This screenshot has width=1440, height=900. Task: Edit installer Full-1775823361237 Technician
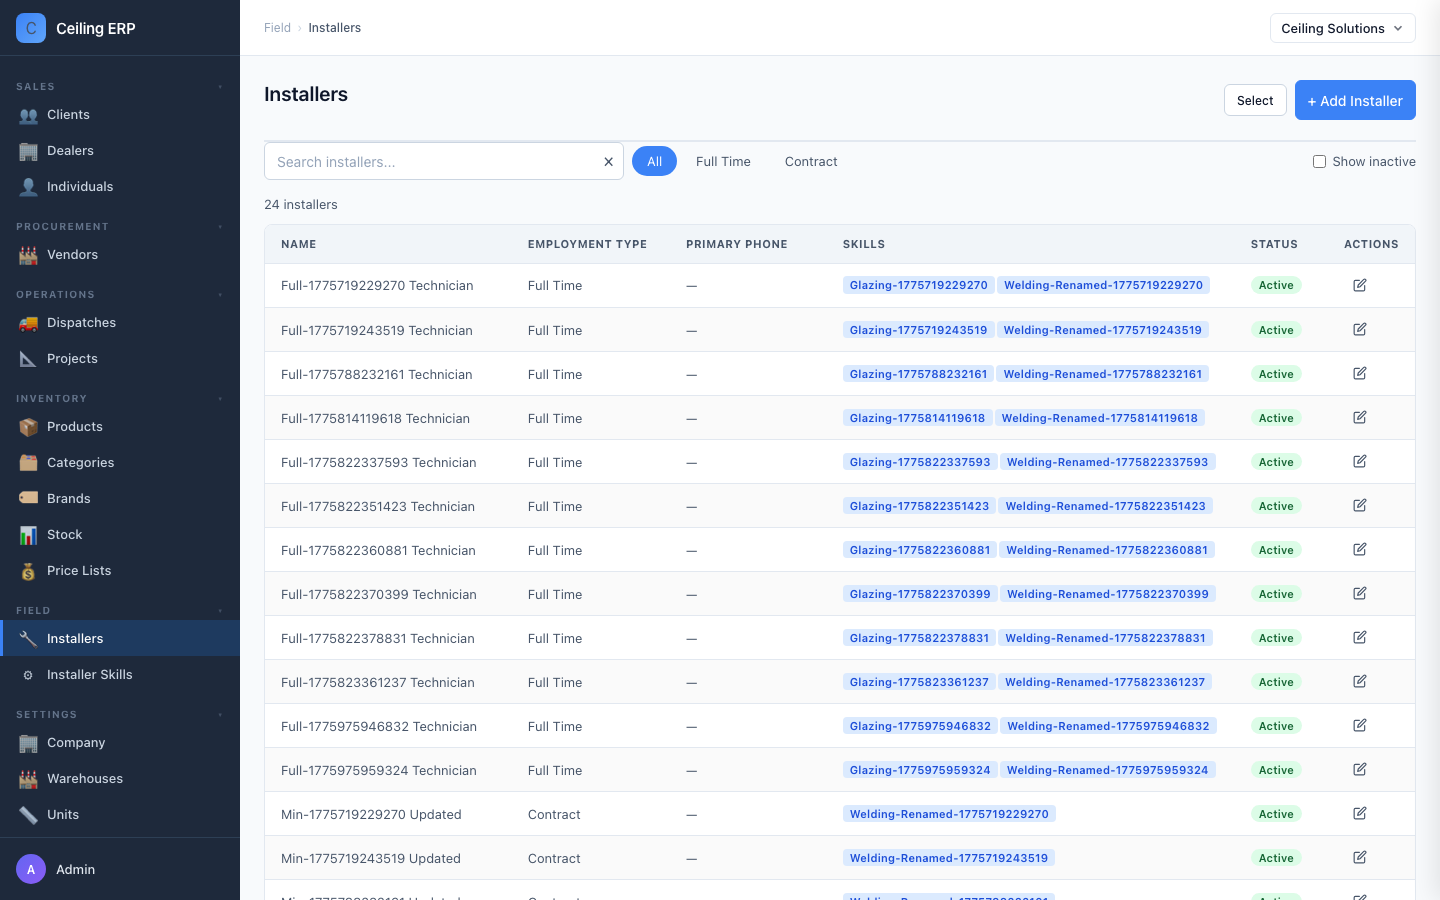tap(1360, 681)
